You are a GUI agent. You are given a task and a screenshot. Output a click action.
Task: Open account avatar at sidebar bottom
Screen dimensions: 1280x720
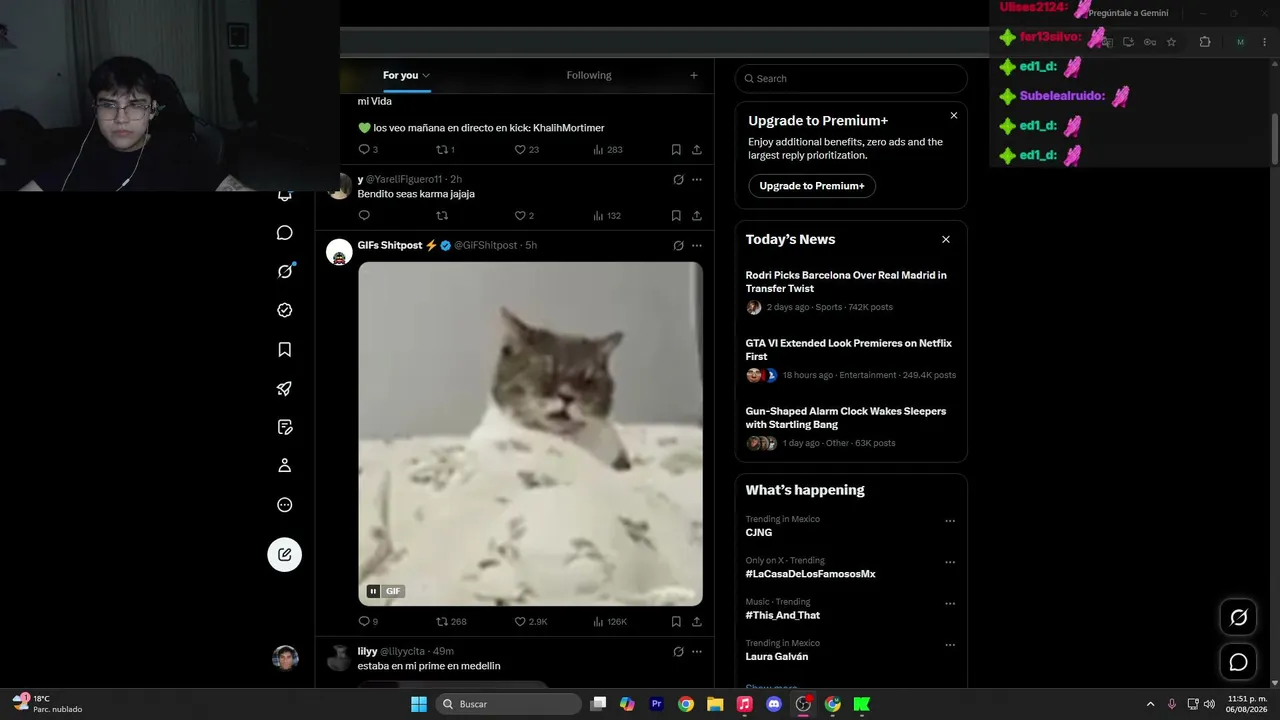point(286,658)
